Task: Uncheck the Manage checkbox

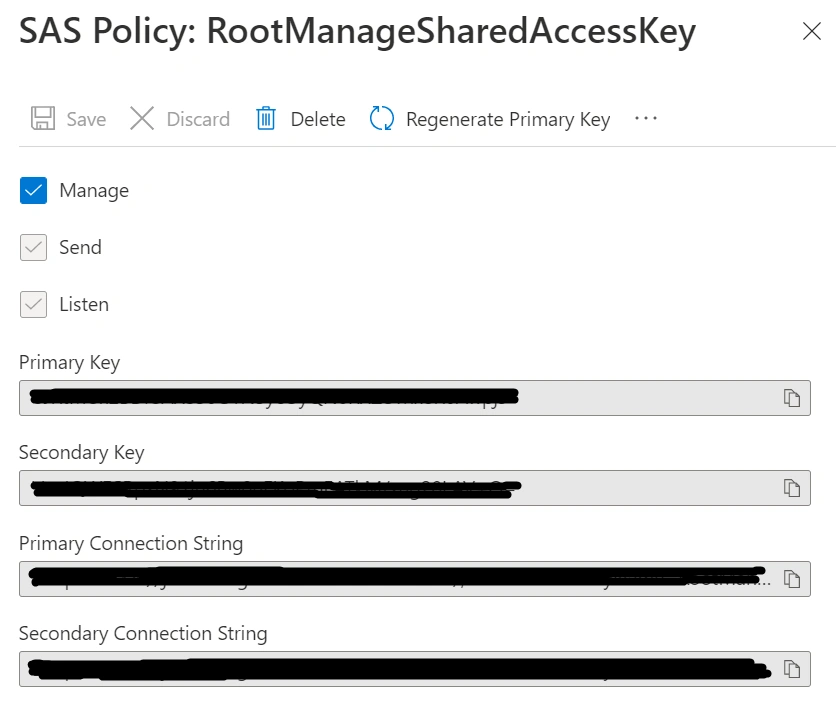Action: pyautogui.click(x=33, y=191)
